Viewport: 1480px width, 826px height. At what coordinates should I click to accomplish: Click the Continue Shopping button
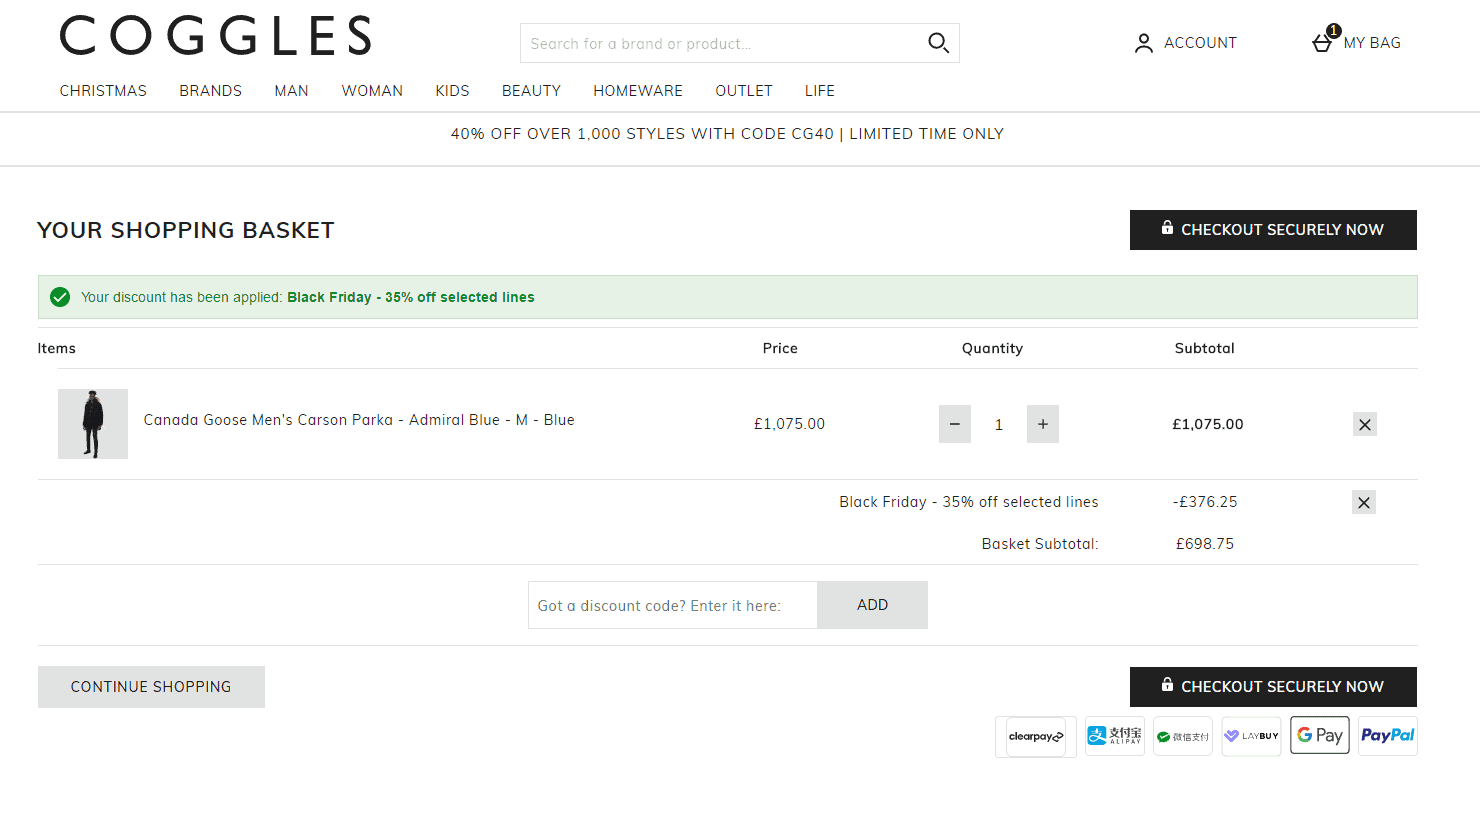(x=151, y=687)
